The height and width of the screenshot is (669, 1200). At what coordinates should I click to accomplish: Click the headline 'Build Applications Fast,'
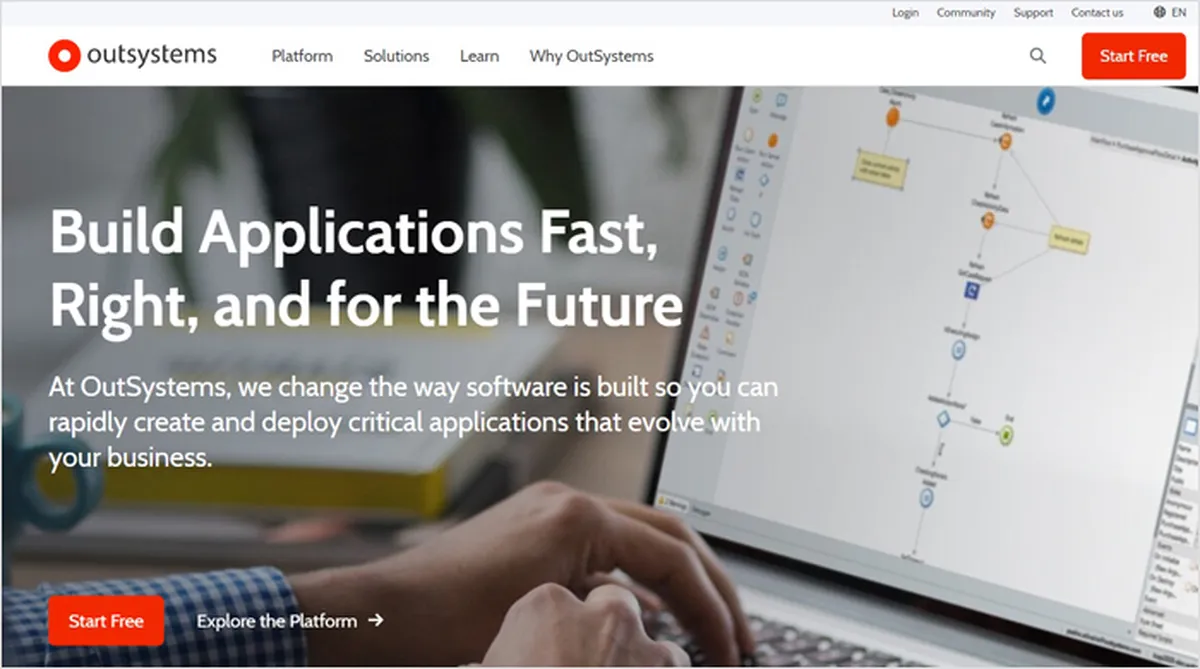click(x=354, y=233)
